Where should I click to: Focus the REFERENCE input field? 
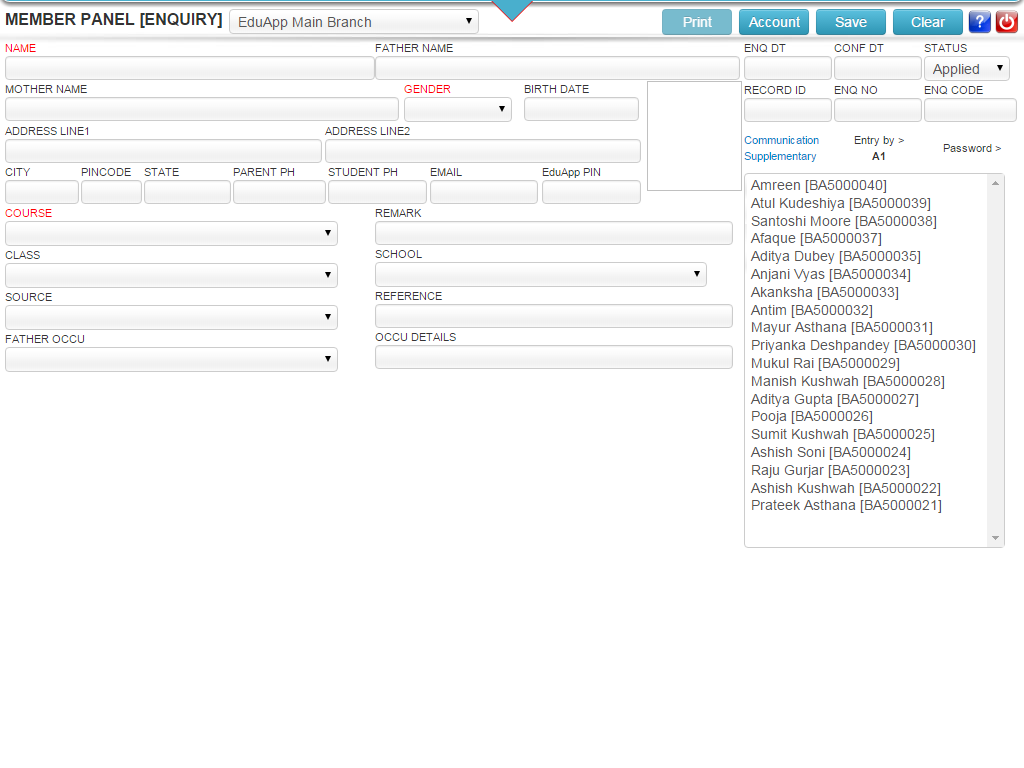click(554, 316)
